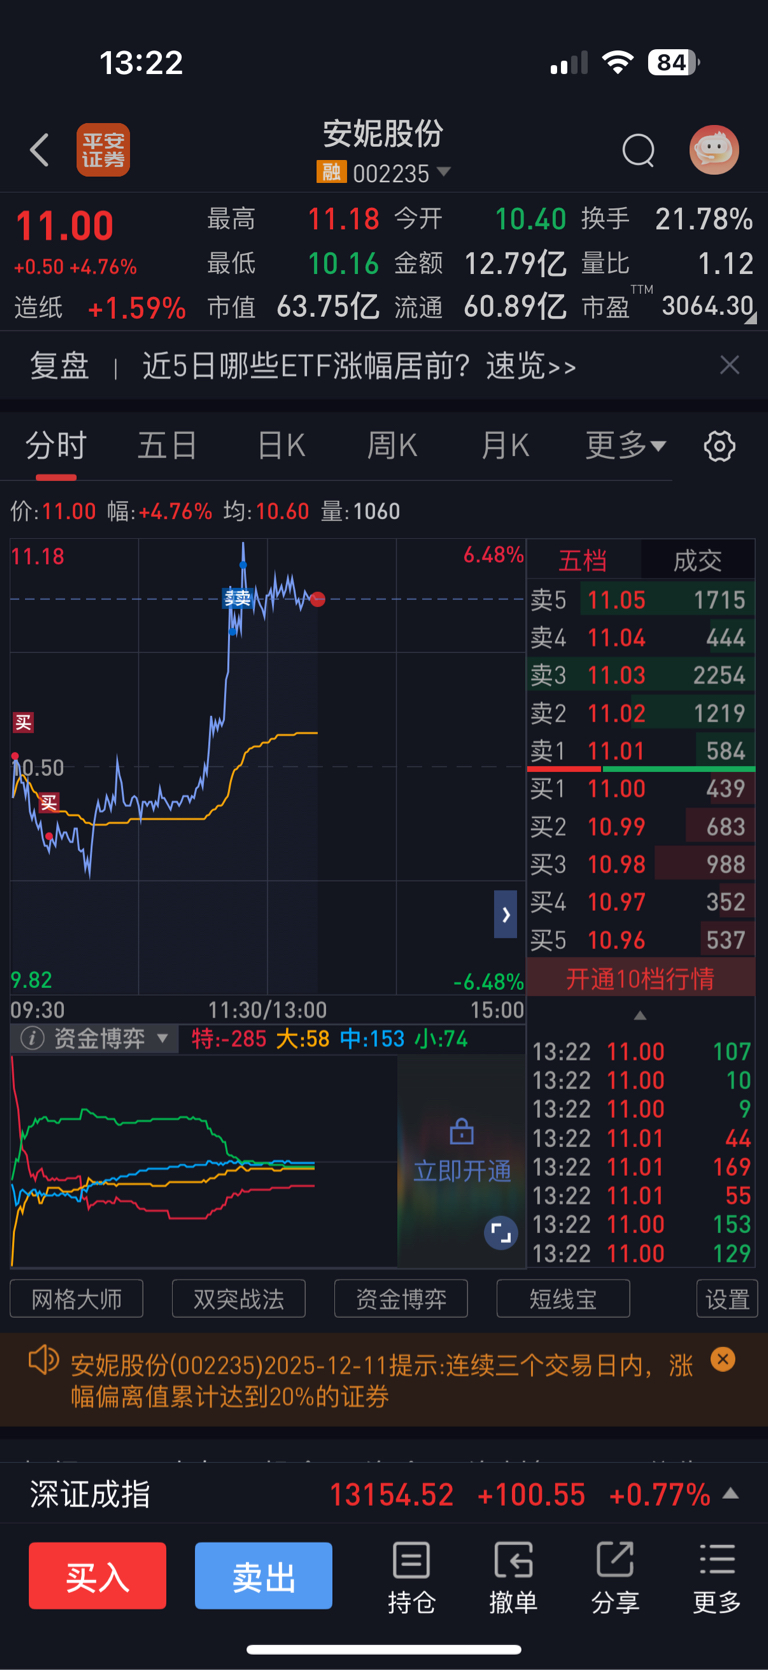The height and width of the screenshot is (1670, 768).
Task: Expand stock name dropdown arrow beside 002235
Action: 444,173
